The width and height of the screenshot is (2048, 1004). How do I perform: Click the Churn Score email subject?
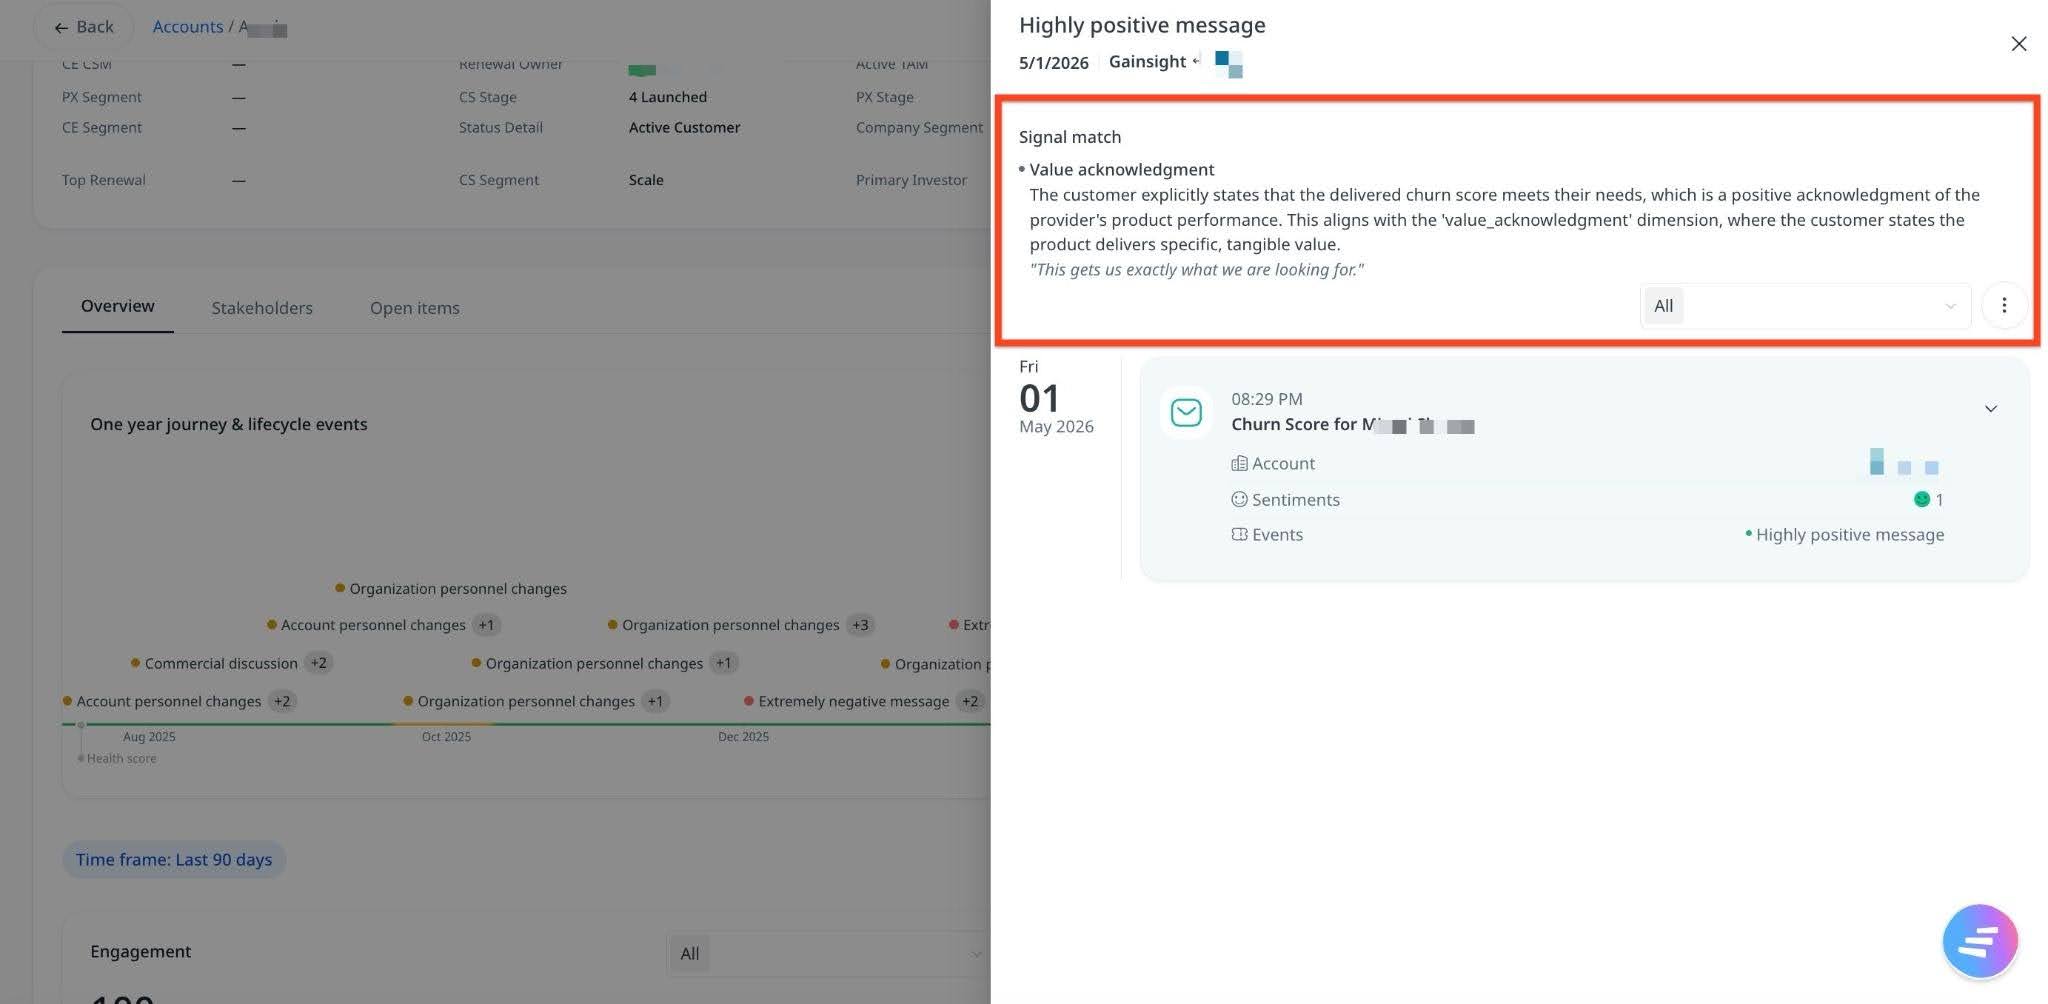(x=1352, y=424)
